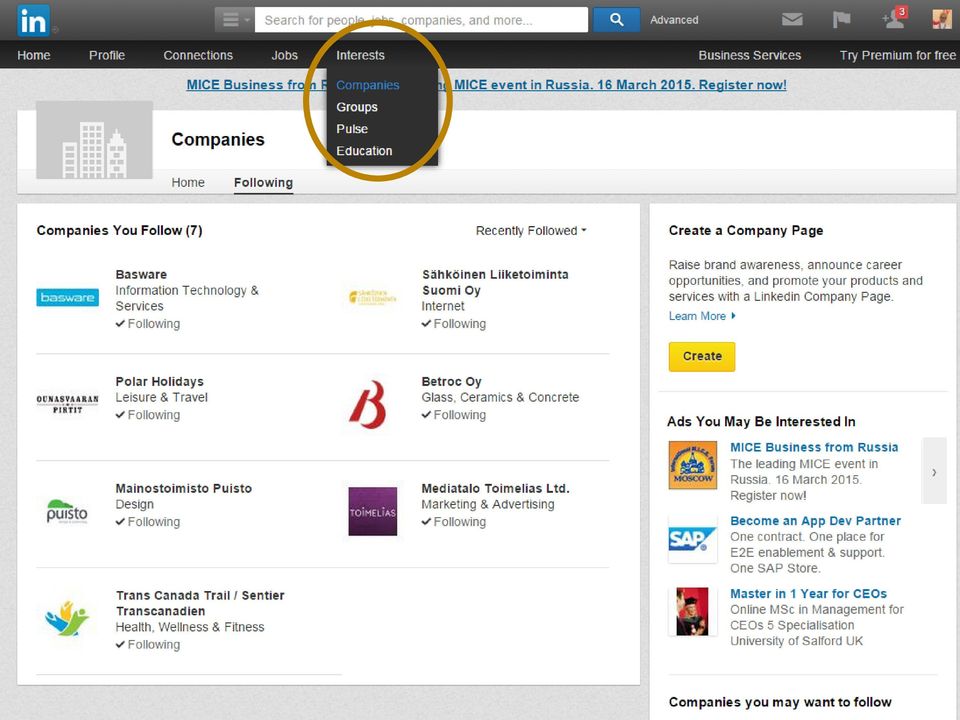Open the Basware company name link
960x720 pixels.
141,274
